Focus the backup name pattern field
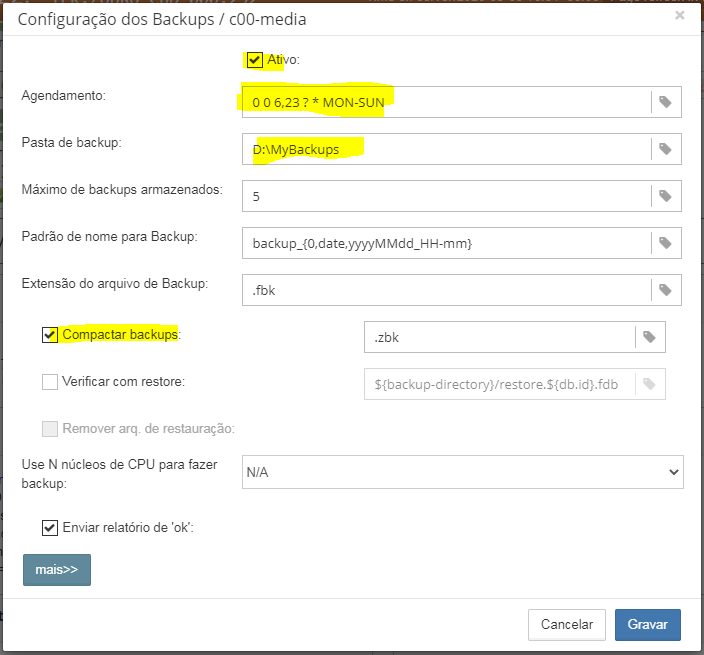 [x=445, y=243]
